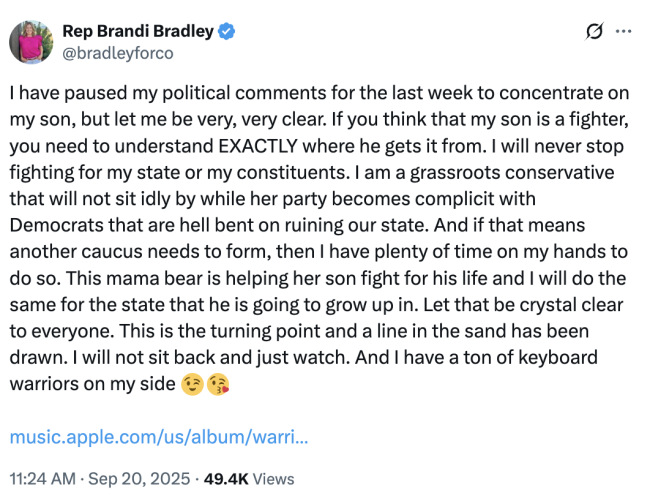Click the Views label
Viewport: 650px width, 501px height.
point(274,480)
